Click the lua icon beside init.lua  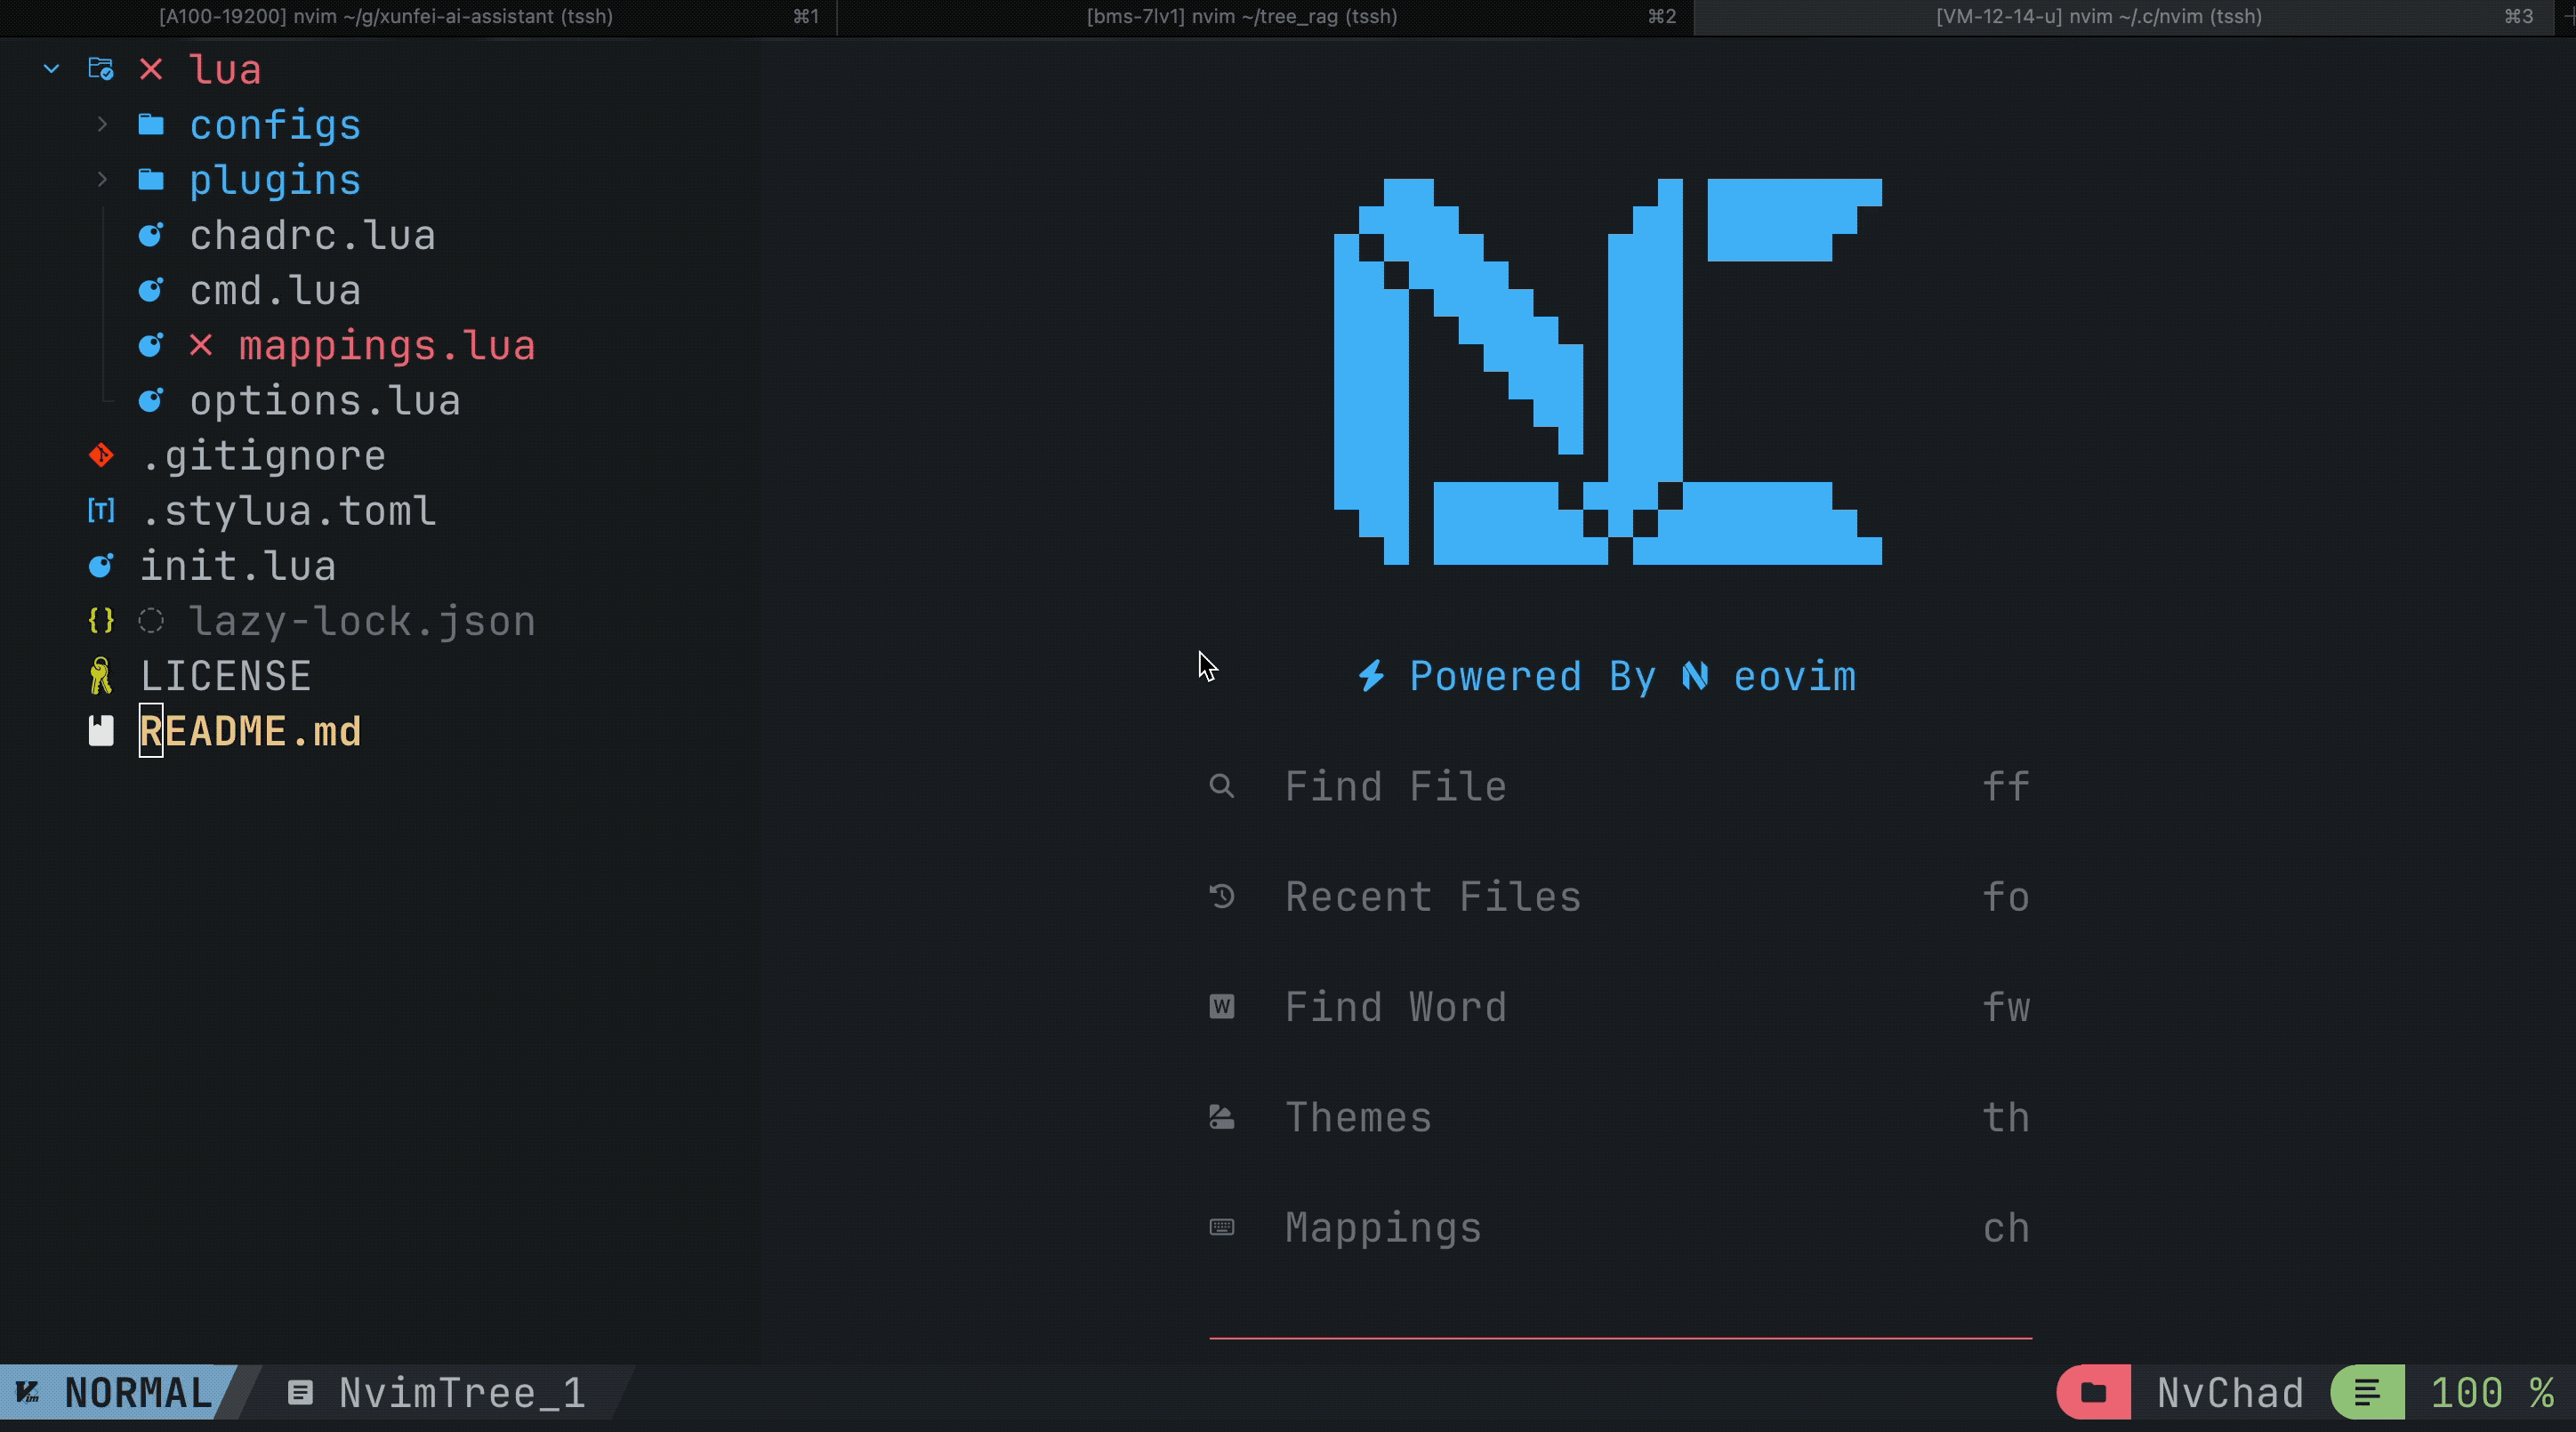point(101,566)
